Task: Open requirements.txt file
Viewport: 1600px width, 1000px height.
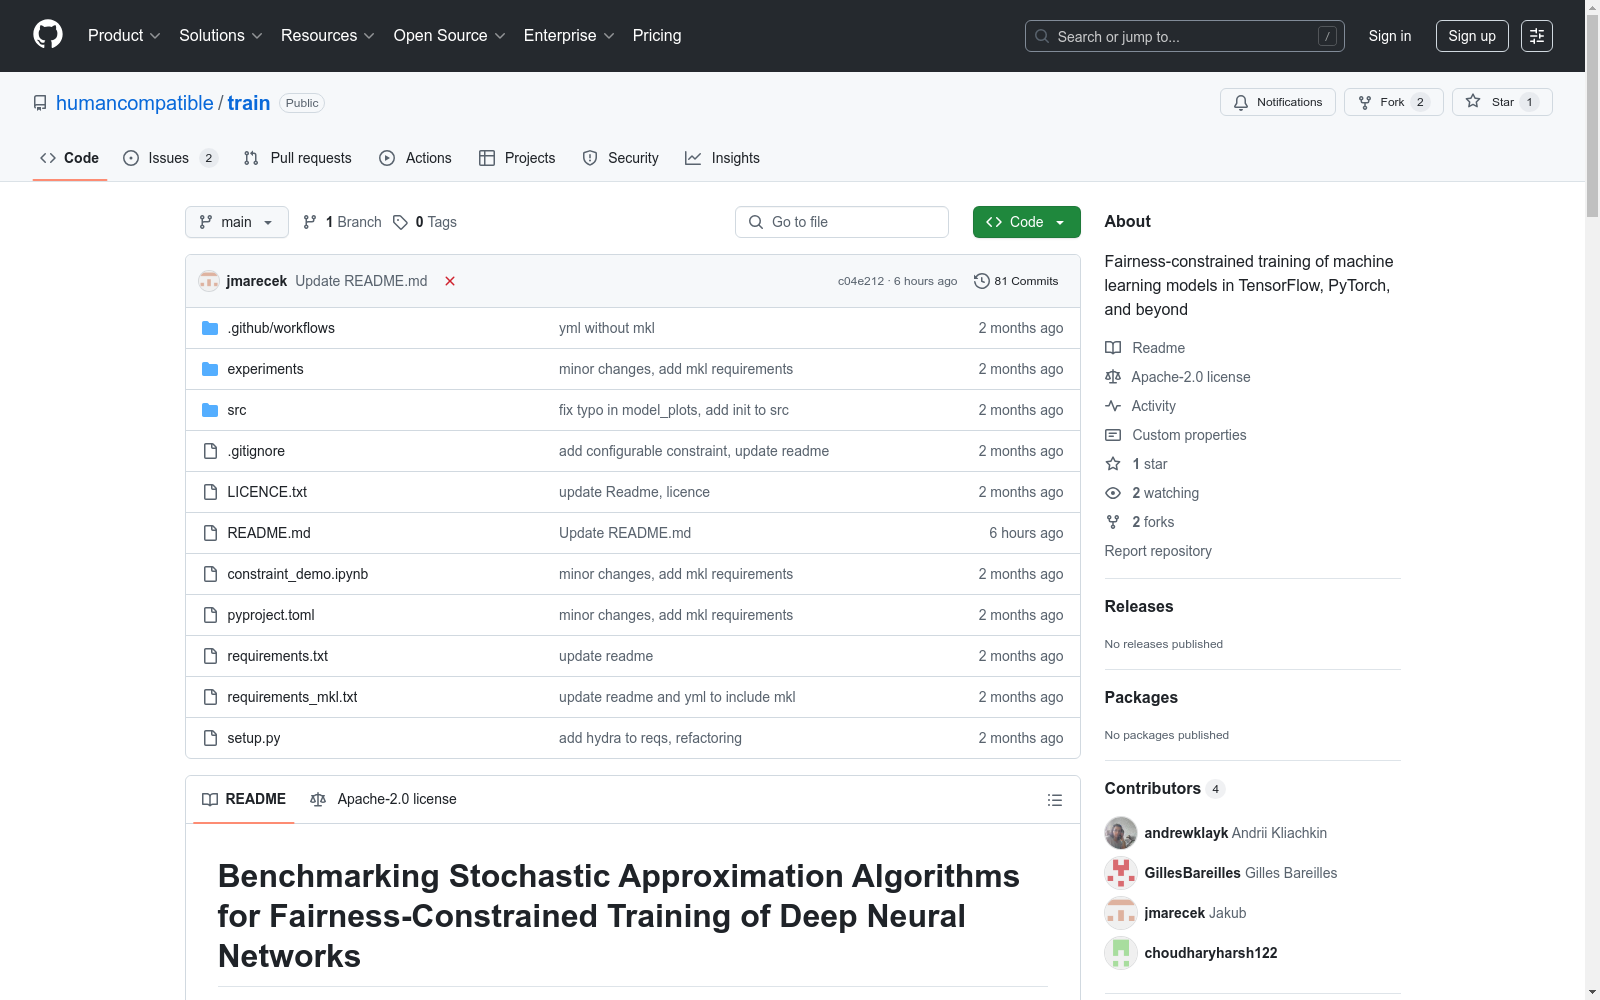Action: 278,656
